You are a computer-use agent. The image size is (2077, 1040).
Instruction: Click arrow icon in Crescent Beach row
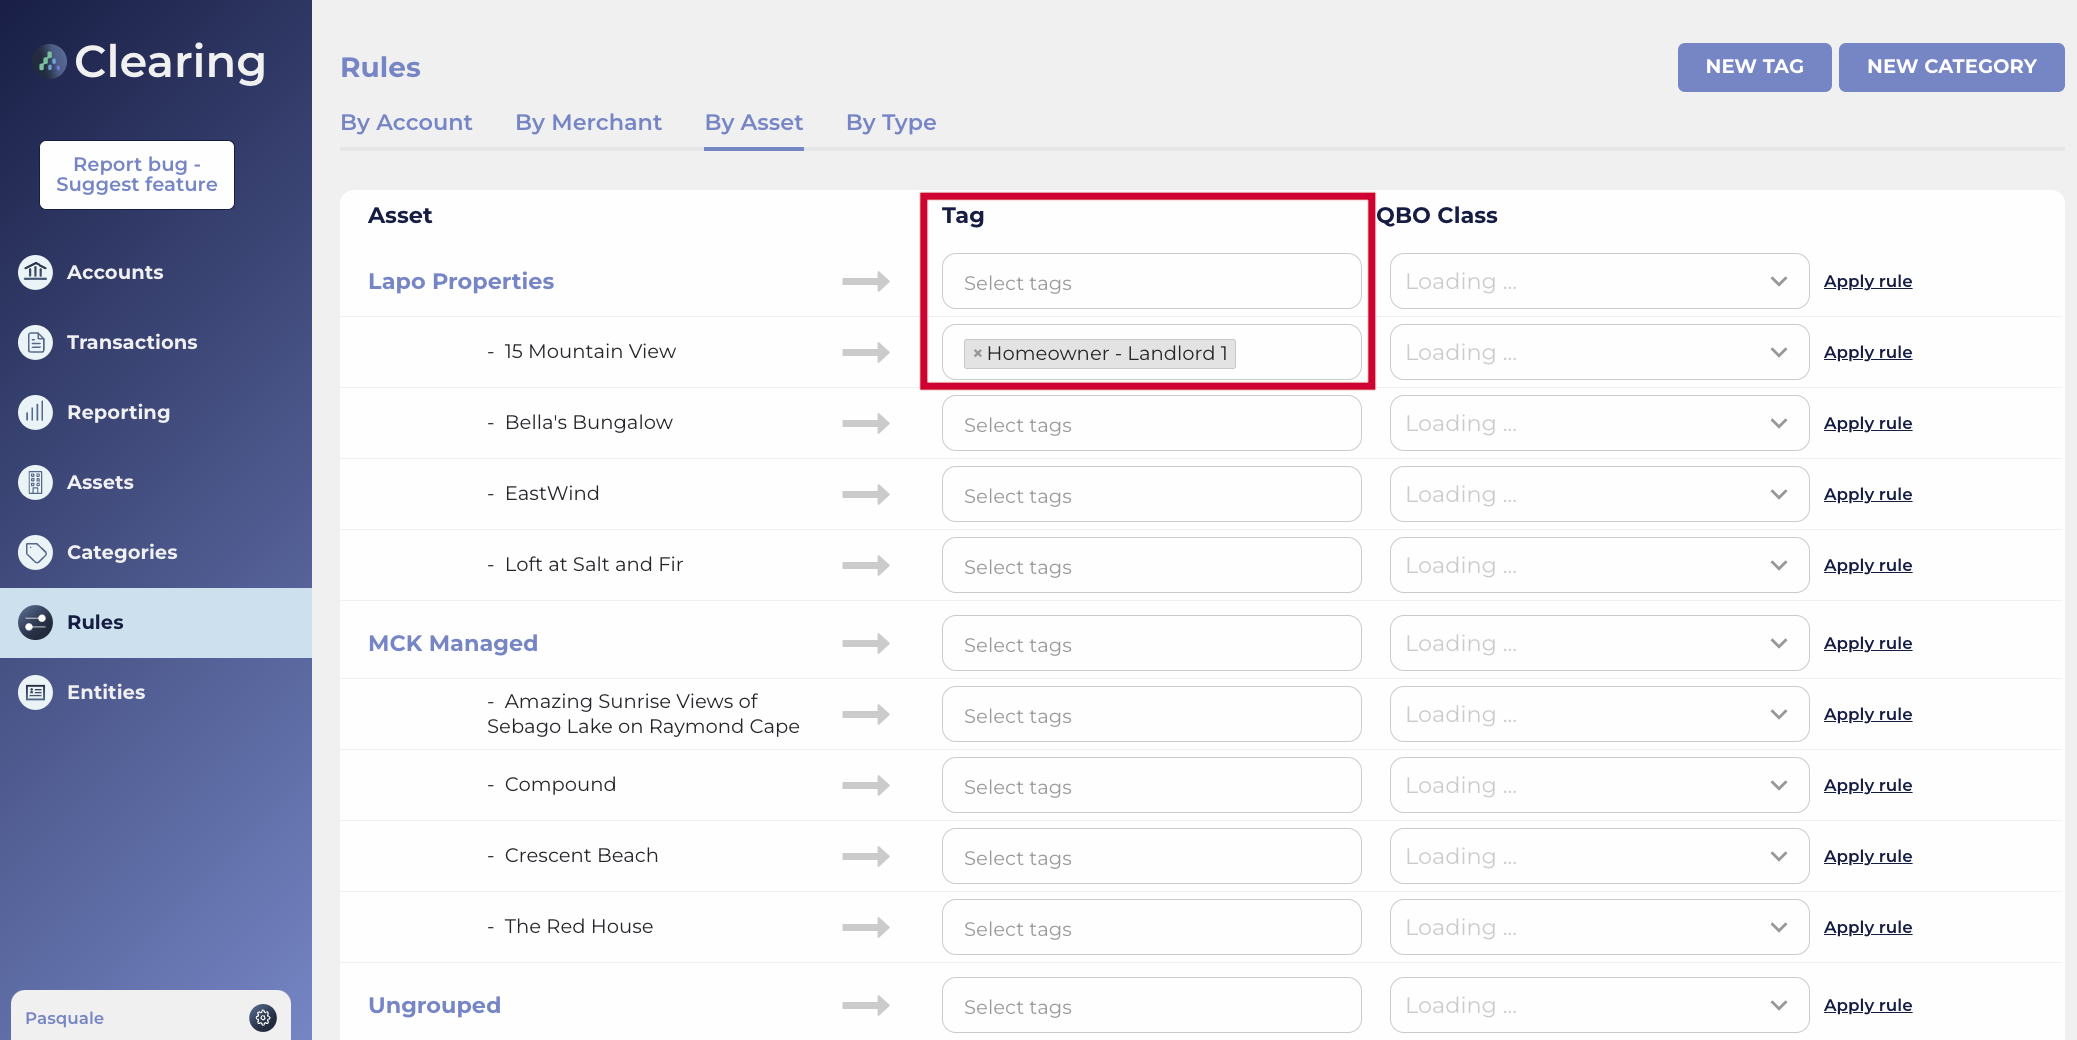pyautogui.click(x=866, y=857)
